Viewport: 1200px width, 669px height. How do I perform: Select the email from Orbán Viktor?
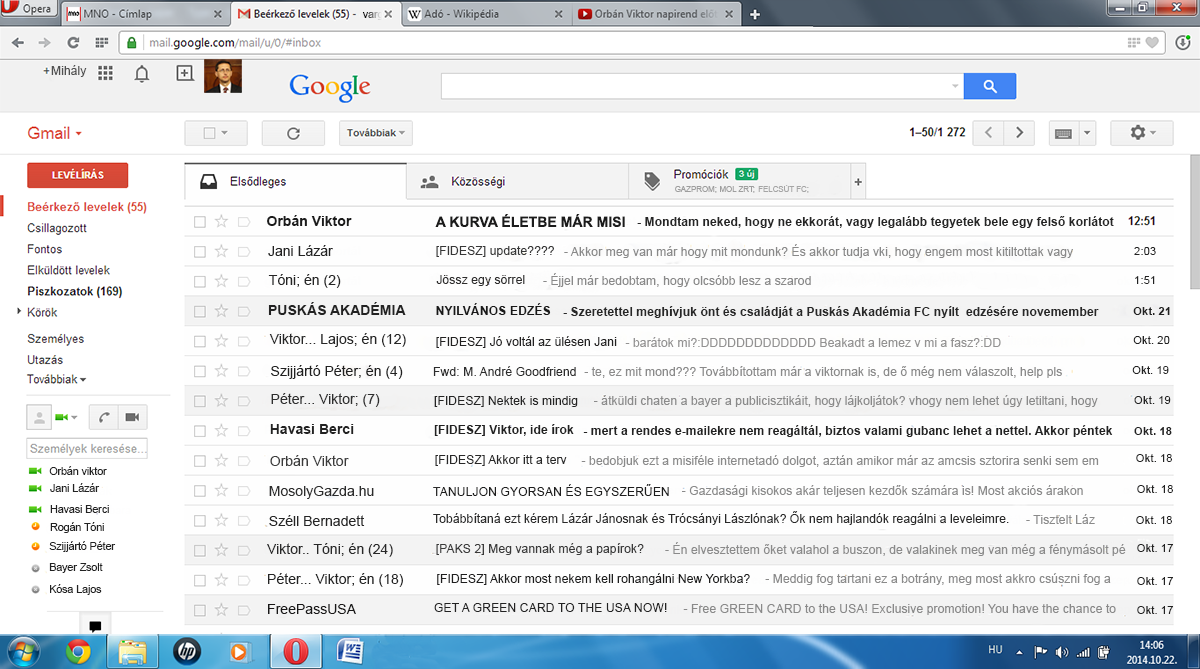click(199, 221)
